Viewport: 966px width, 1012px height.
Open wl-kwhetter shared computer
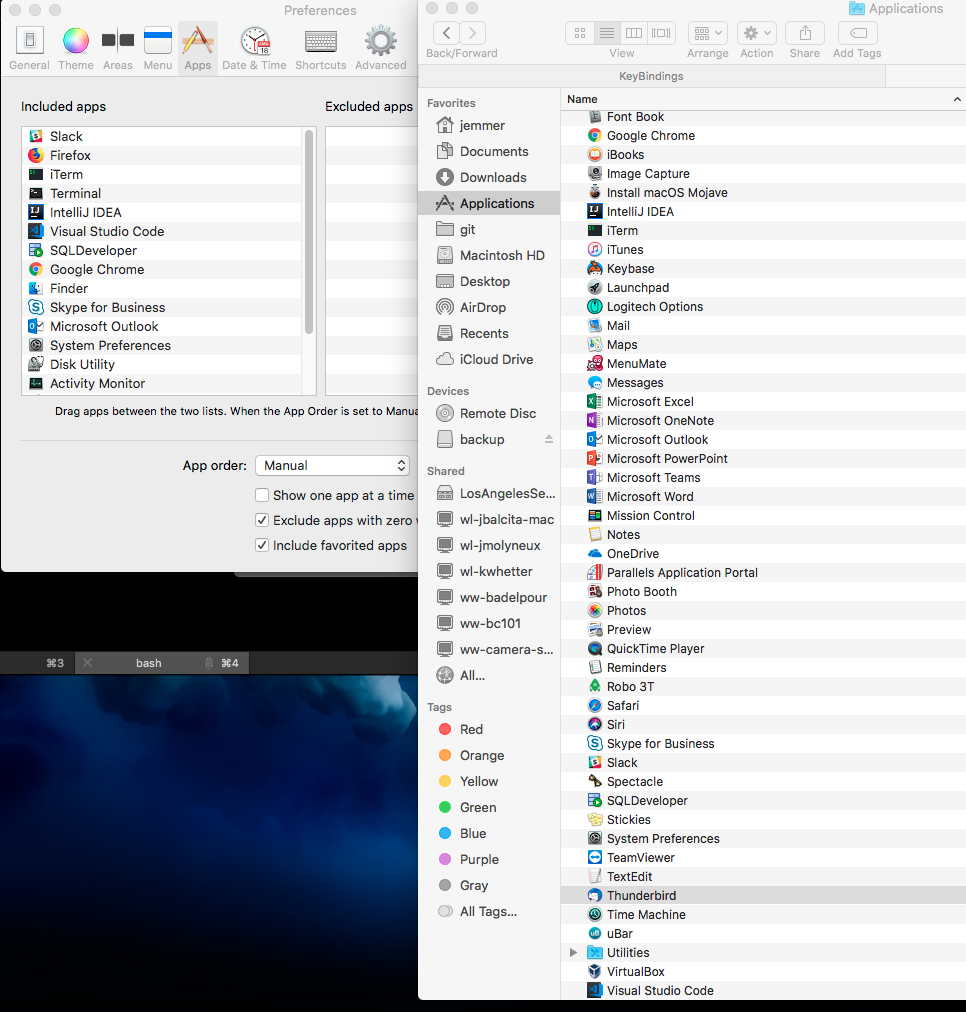[x=489, y=571]
